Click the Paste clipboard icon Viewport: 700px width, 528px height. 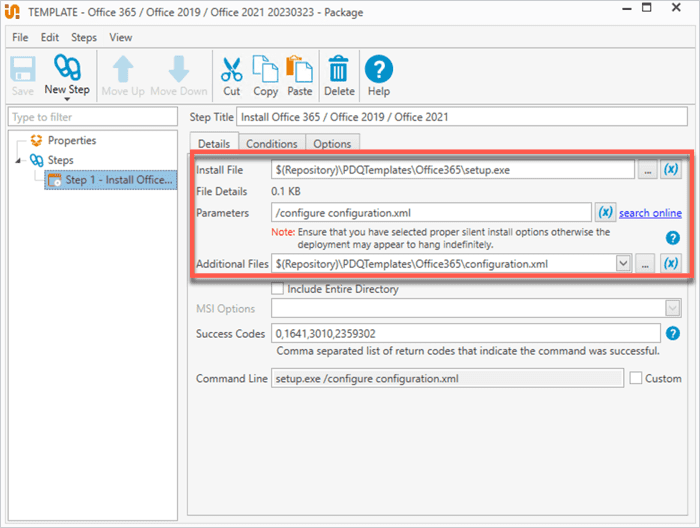click(299, 69)
